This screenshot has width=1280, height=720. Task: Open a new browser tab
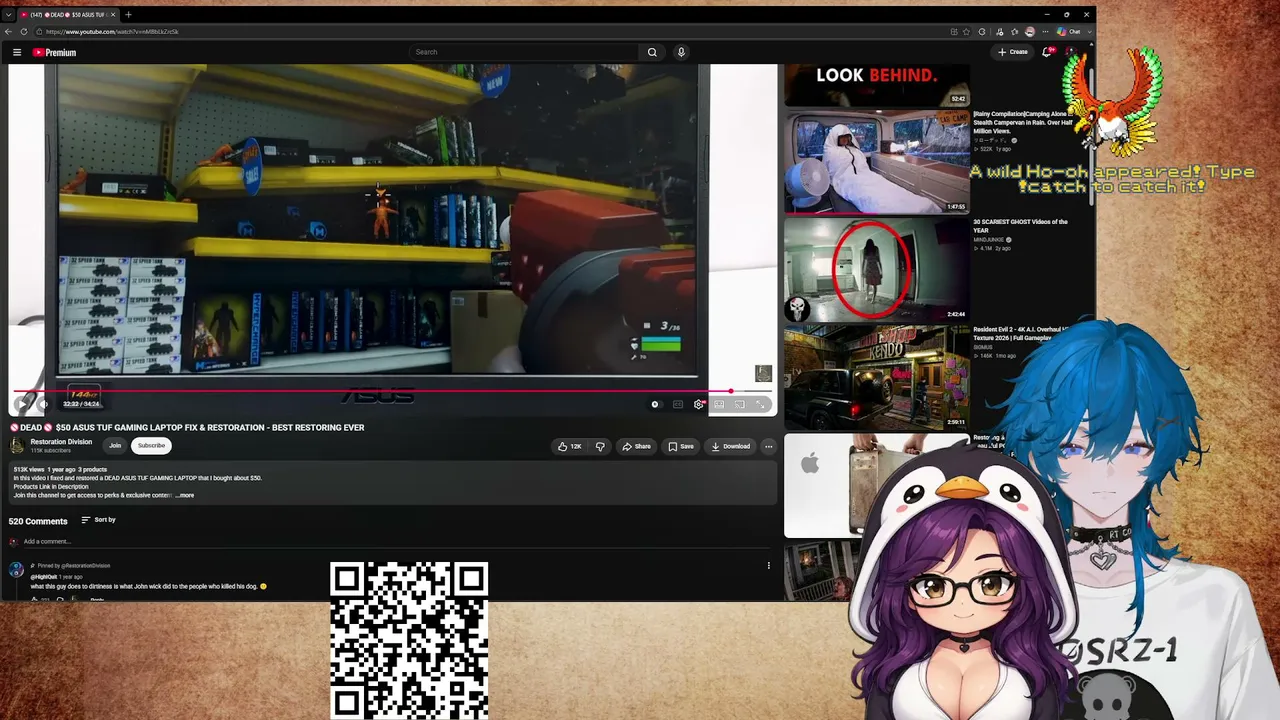coord(128,15)
